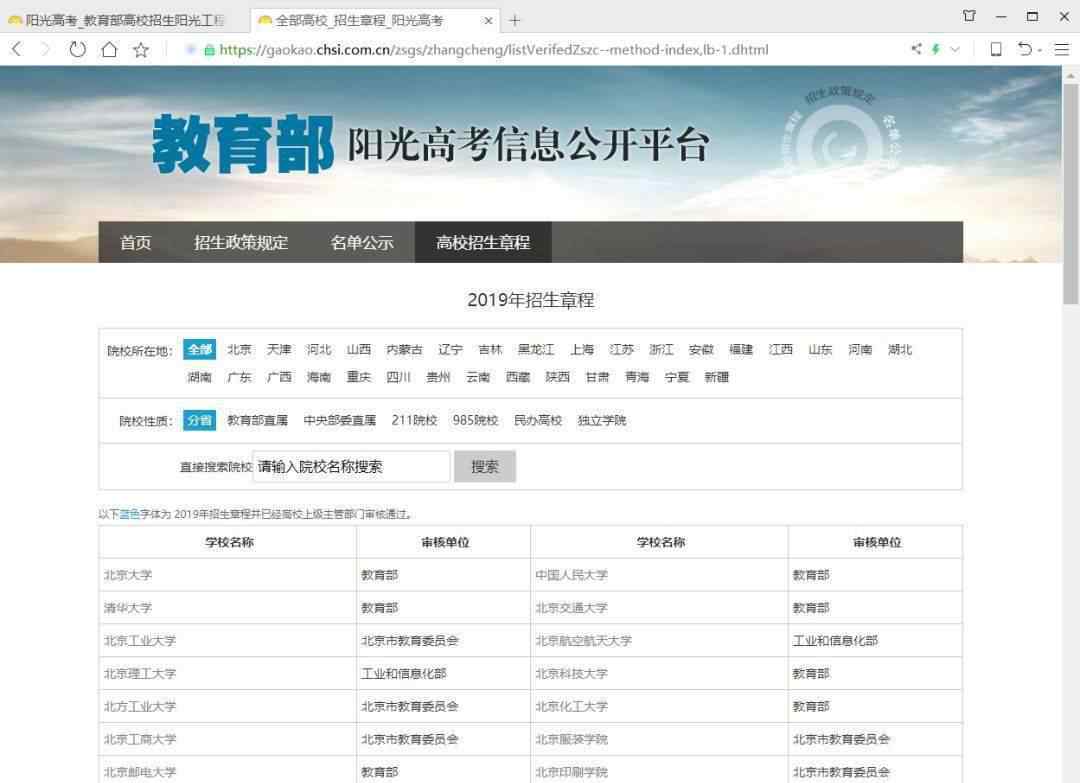Click the address bar URL field
Screen dimensions: 1080x783
point(493,50)
